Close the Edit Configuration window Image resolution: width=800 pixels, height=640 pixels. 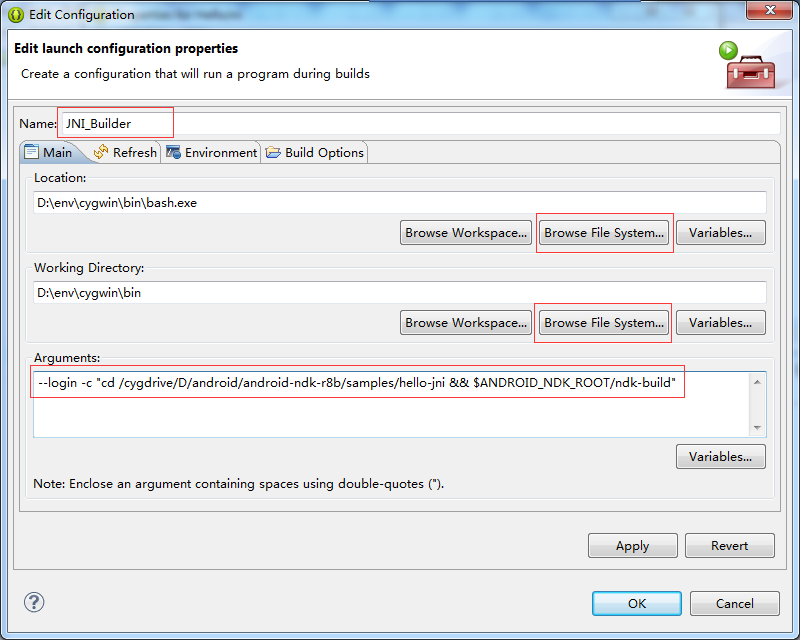tap(770, 10)
